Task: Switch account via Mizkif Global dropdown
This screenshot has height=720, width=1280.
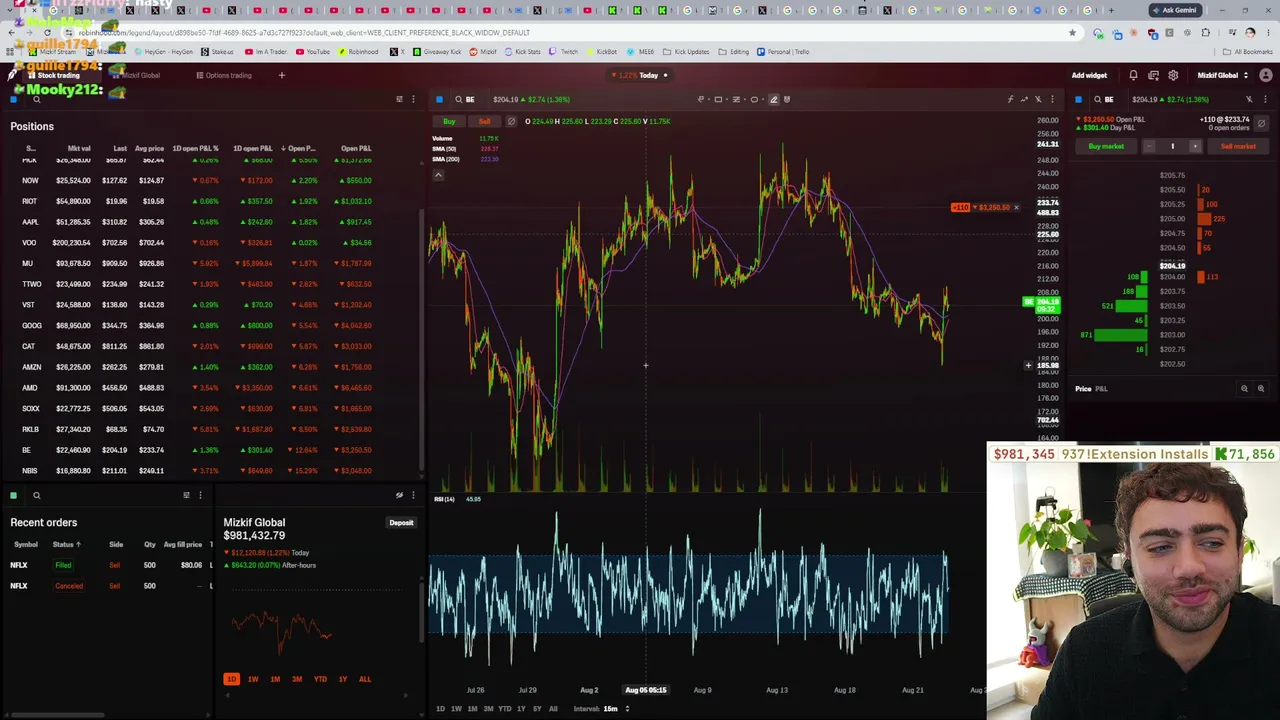Action: (x=1221, y=75)
